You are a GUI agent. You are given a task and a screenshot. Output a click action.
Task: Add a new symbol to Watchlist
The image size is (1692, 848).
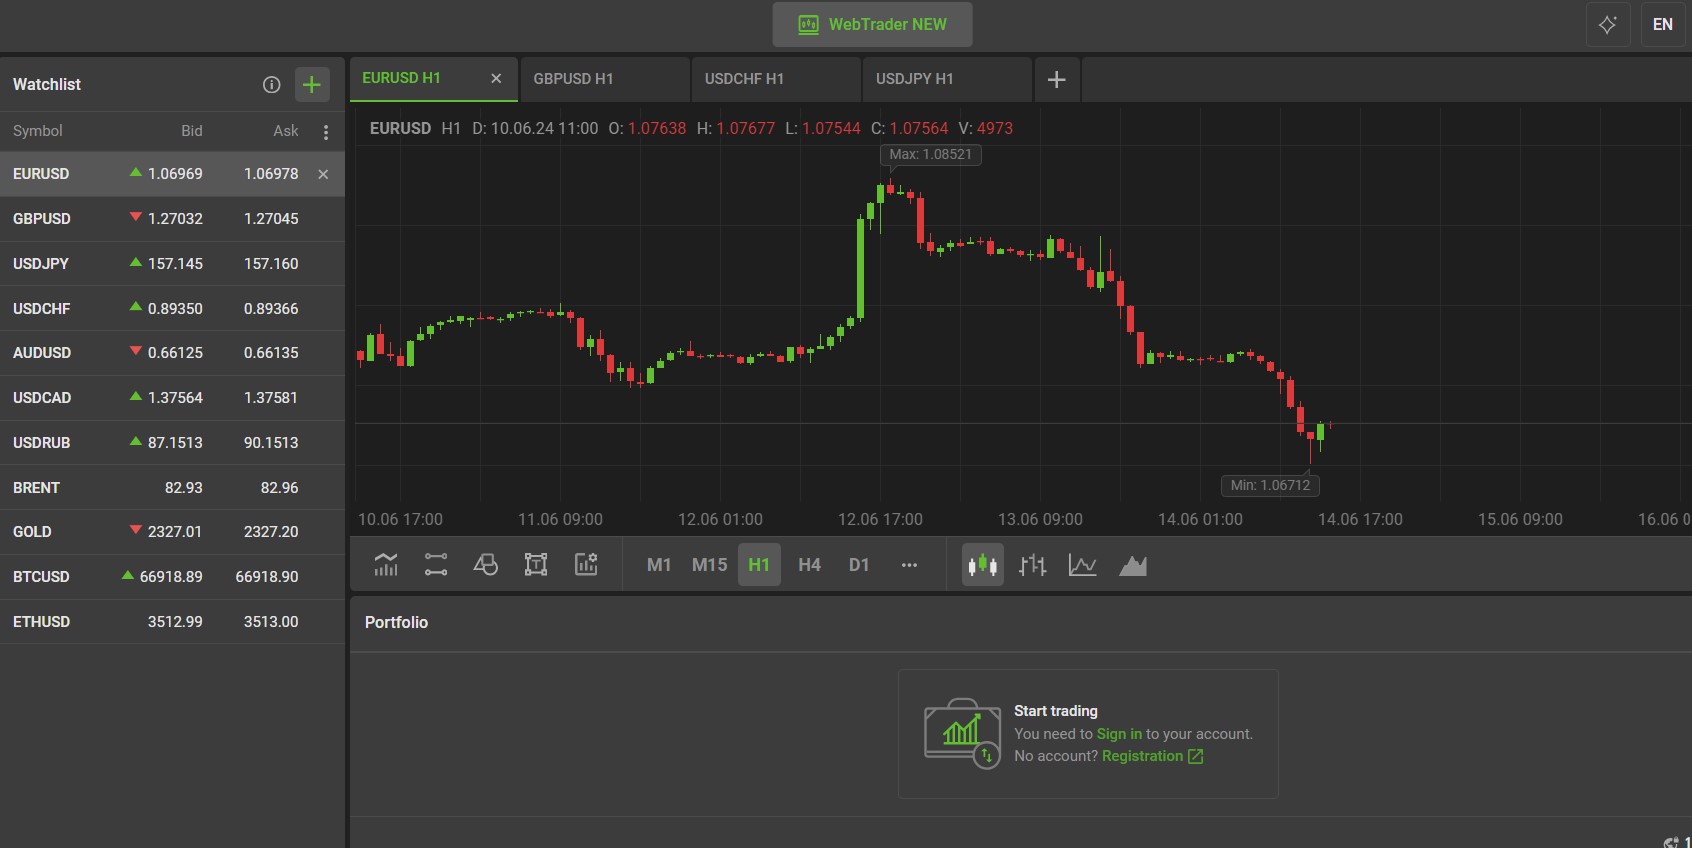pyautogui.click(x=312, y=85)
